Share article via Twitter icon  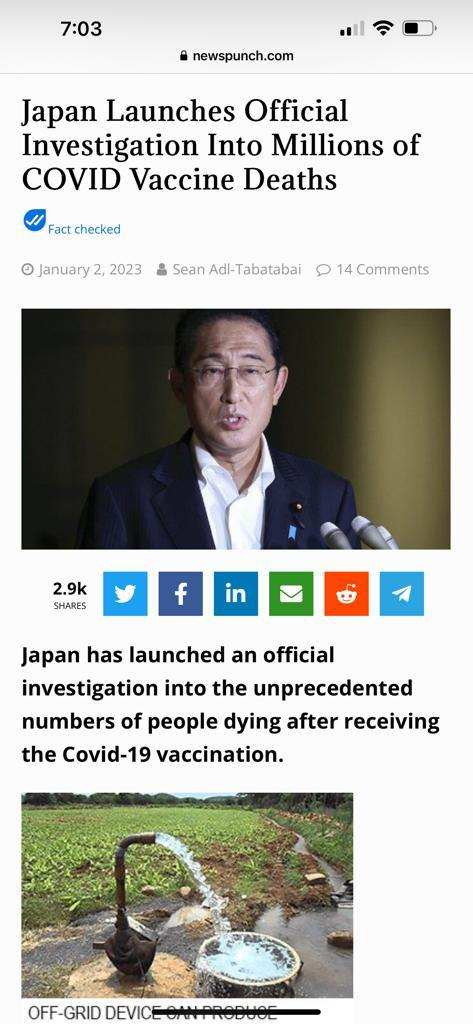(x=125, y=594)
